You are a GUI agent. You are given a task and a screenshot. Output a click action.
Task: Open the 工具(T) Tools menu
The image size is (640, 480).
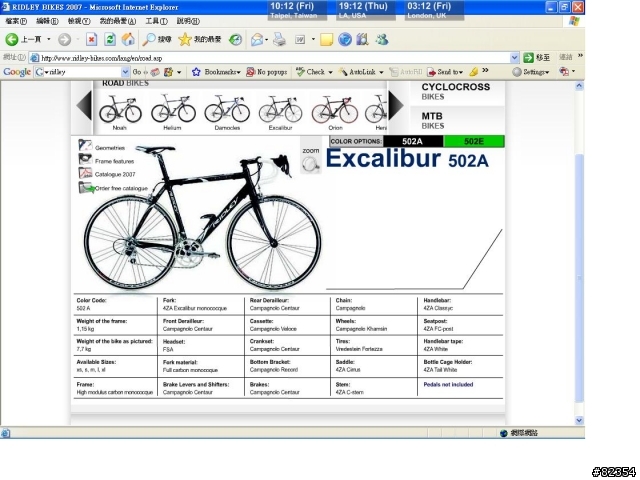156,21
